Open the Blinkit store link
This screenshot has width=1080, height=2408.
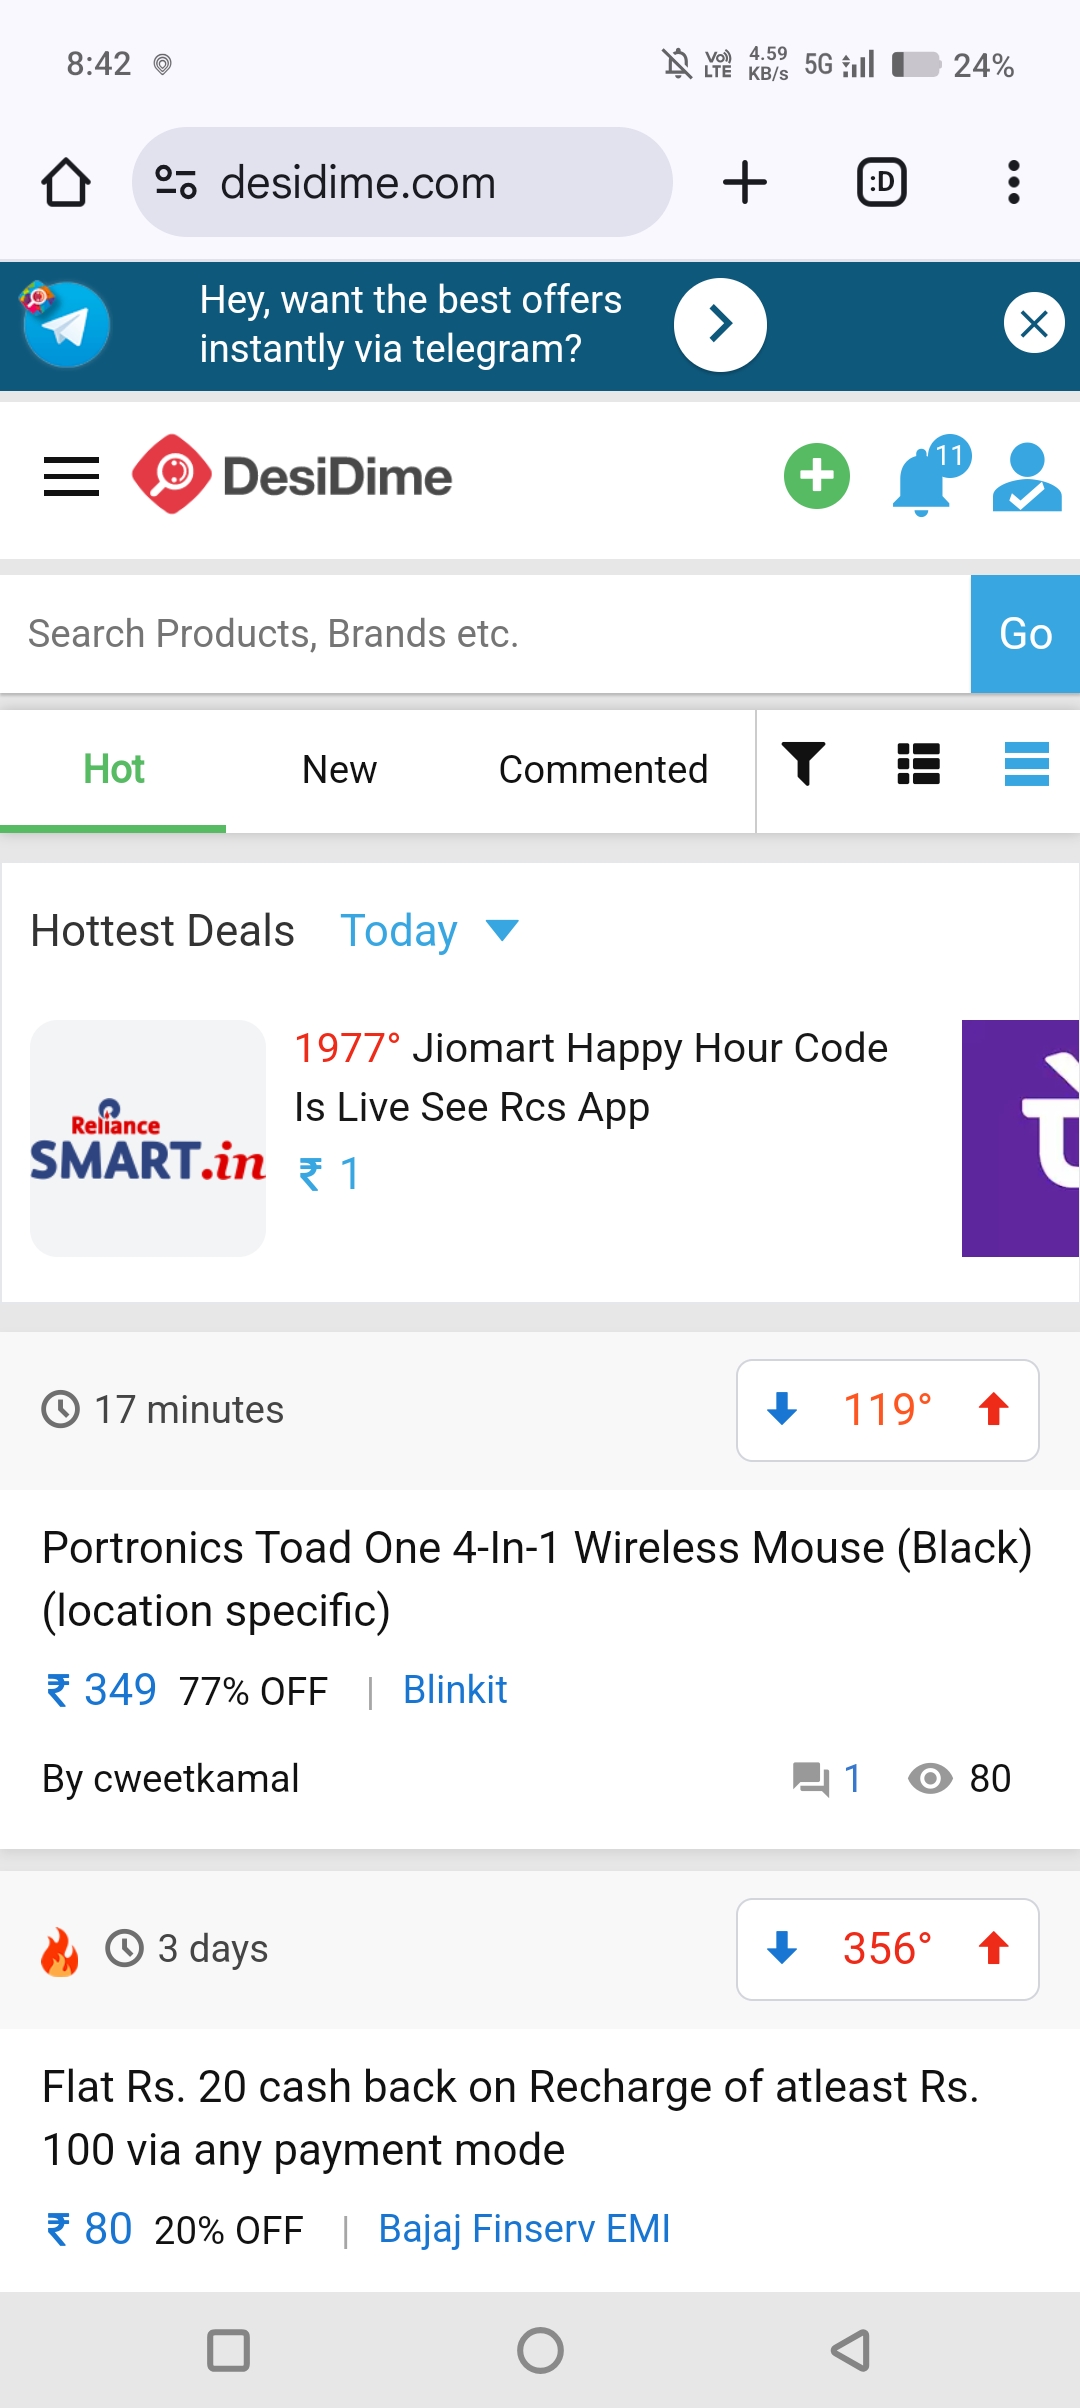(x=455, y=1690)
